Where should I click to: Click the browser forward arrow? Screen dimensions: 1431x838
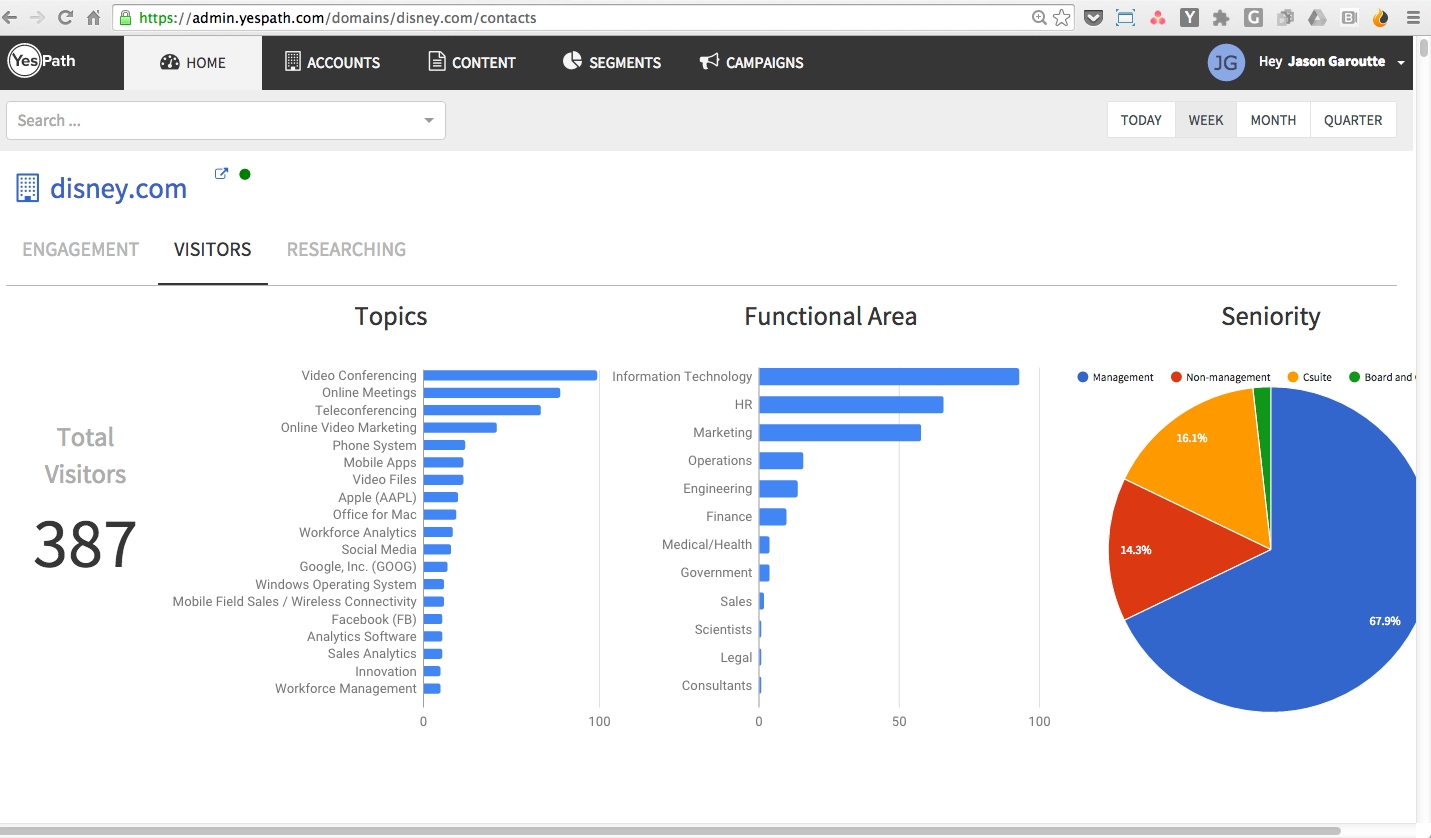[x=38, y=17]
